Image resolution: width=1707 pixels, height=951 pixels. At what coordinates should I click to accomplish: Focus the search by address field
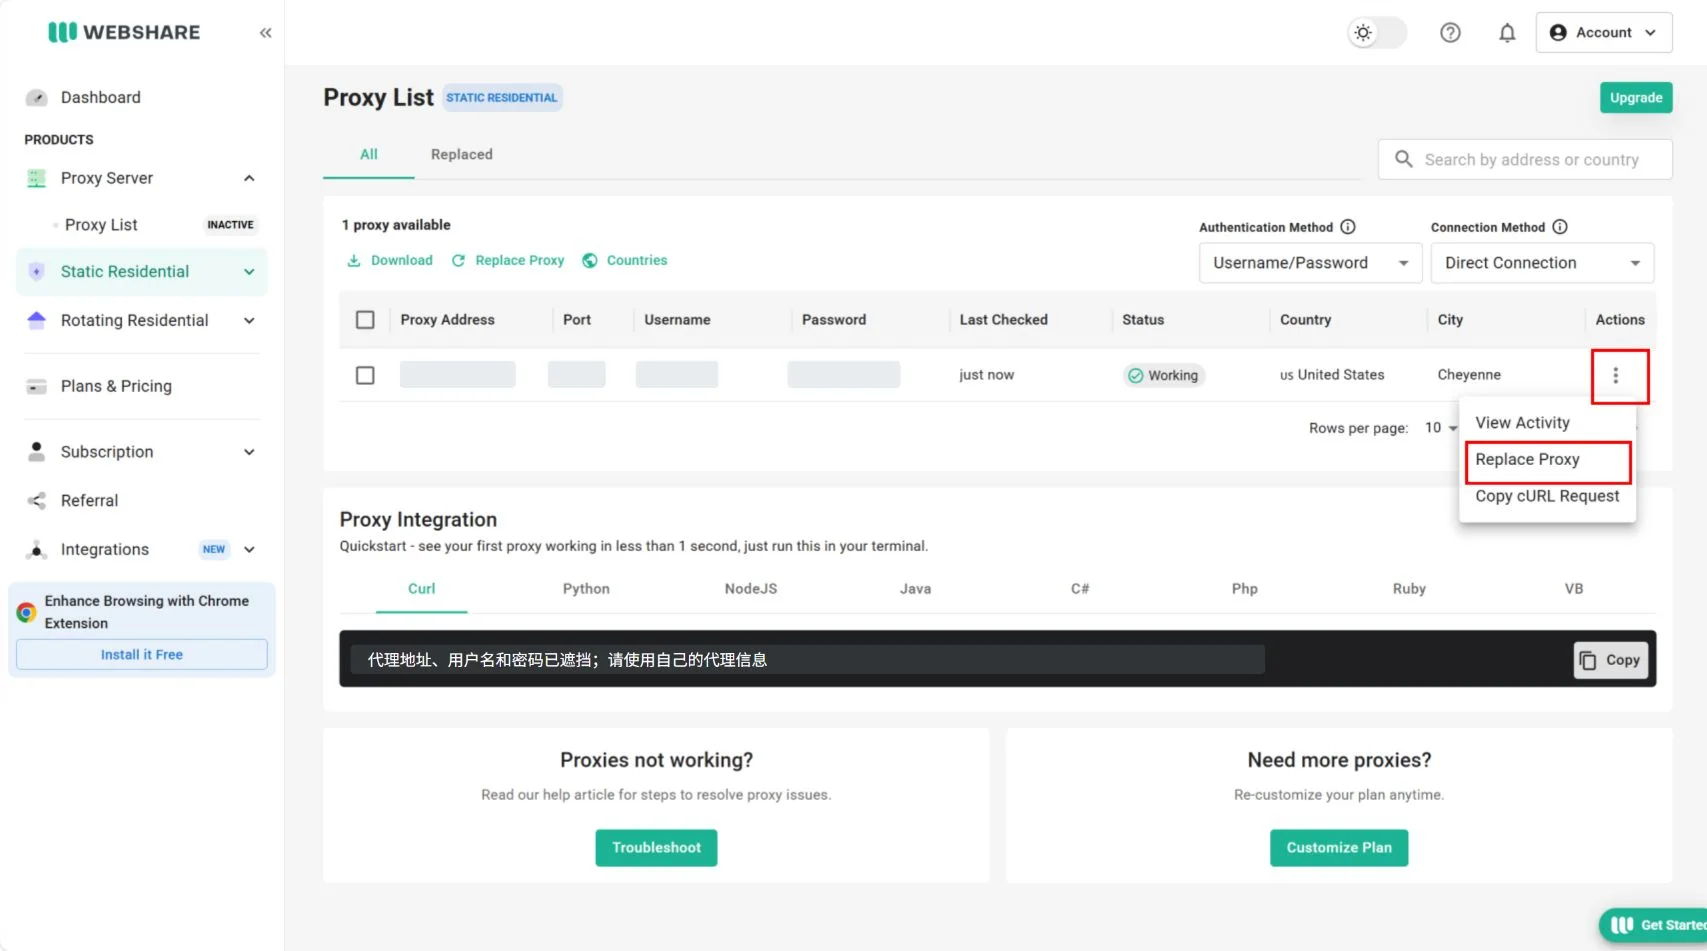coord(1525,159)
